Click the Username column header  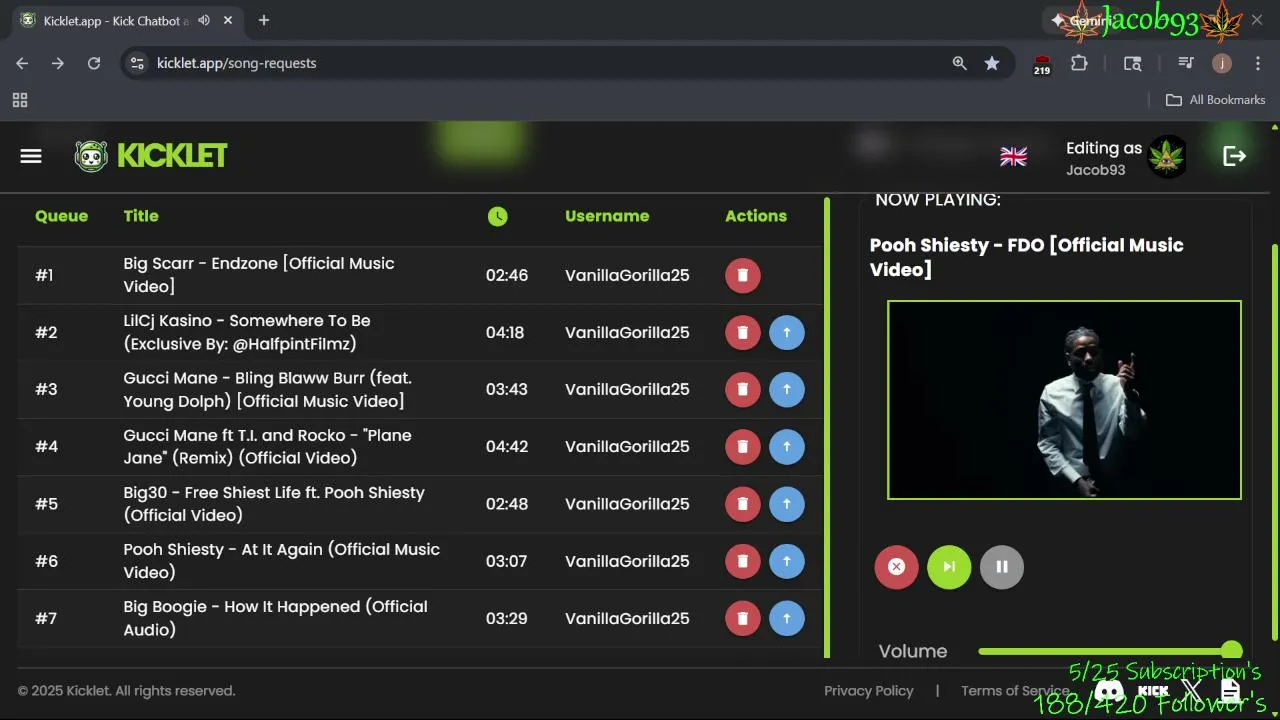pos(607,216)
